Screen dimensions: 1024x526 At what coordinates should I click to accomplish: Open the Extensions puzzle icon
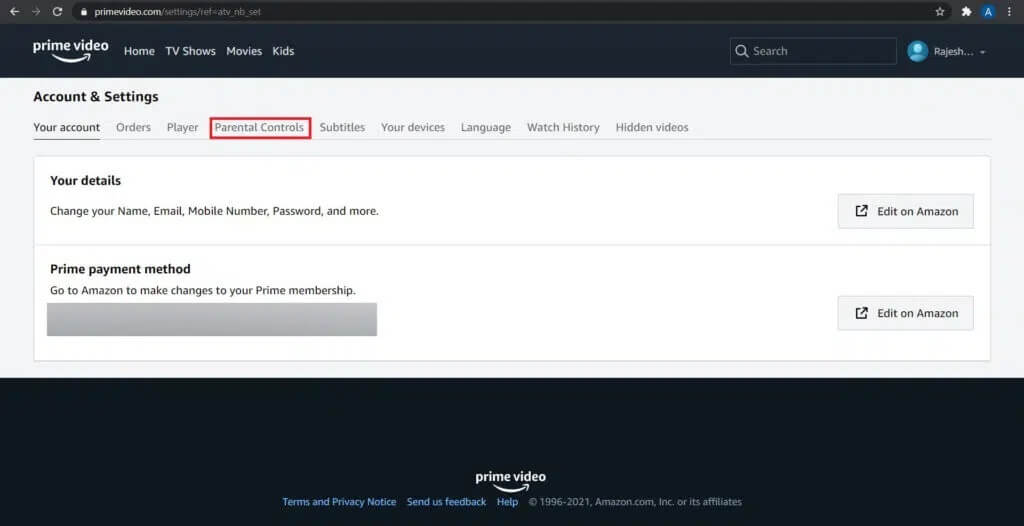[x=967, y=12]
